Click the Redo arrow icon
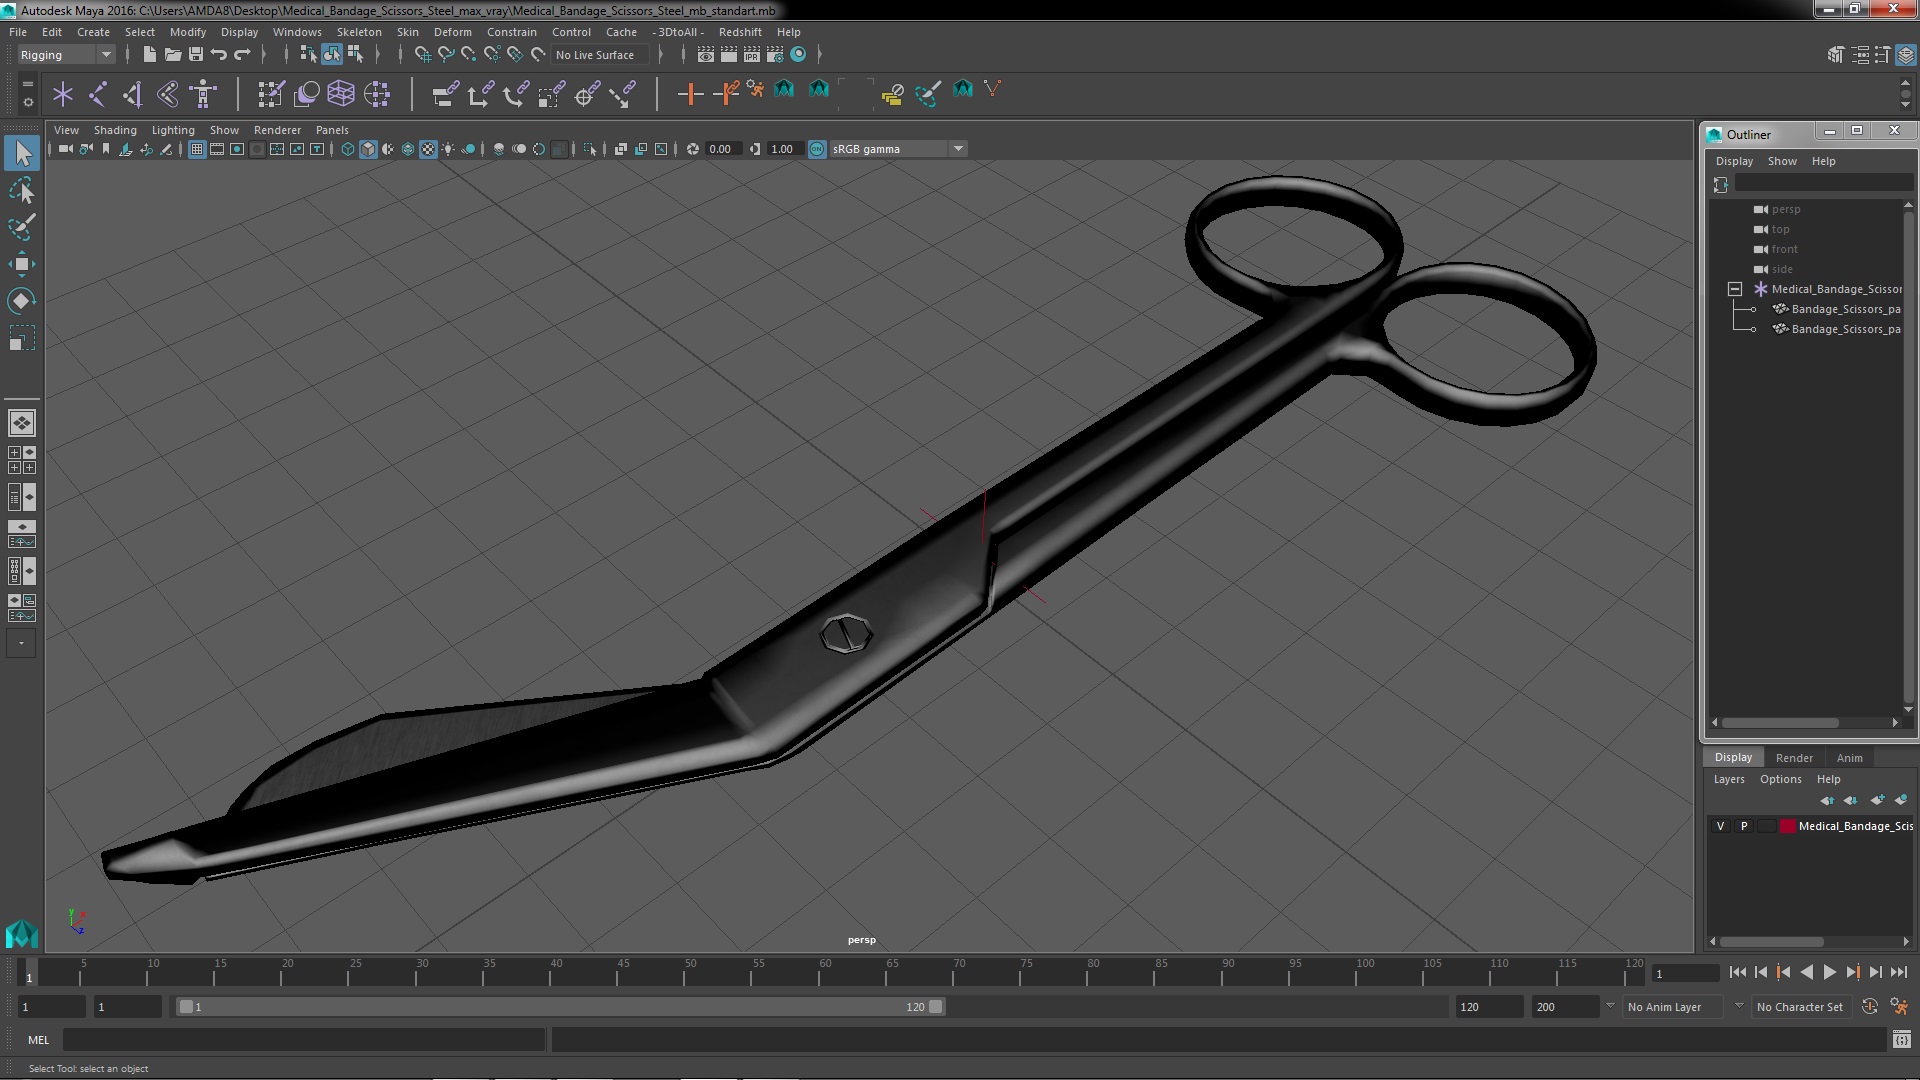This screenshot has height=1080, width=1920. click(241, 54)
